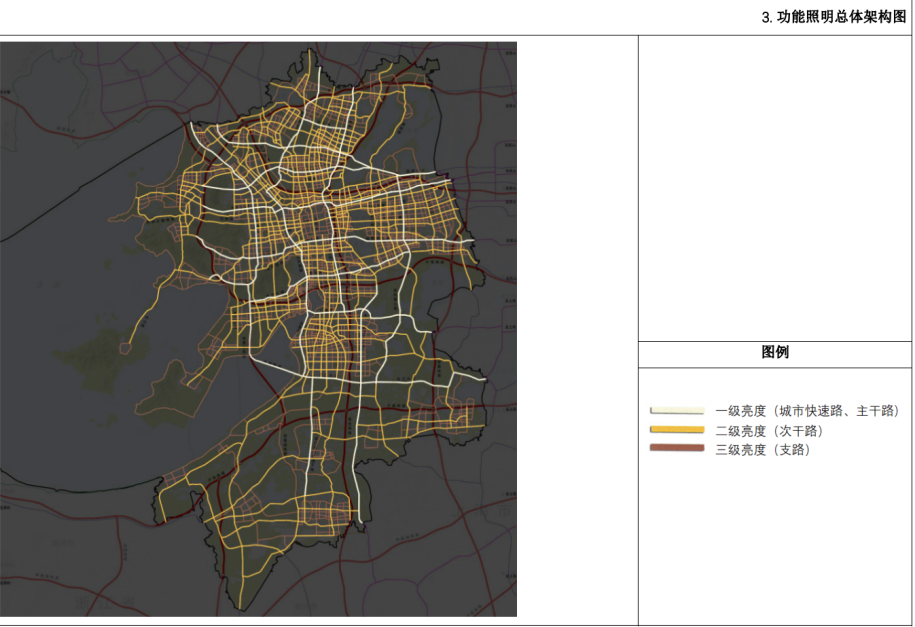Viewport: 915px width, 627px height.
Task: Select the 三级亮度（支路）legend label
Action: point(761,450)
